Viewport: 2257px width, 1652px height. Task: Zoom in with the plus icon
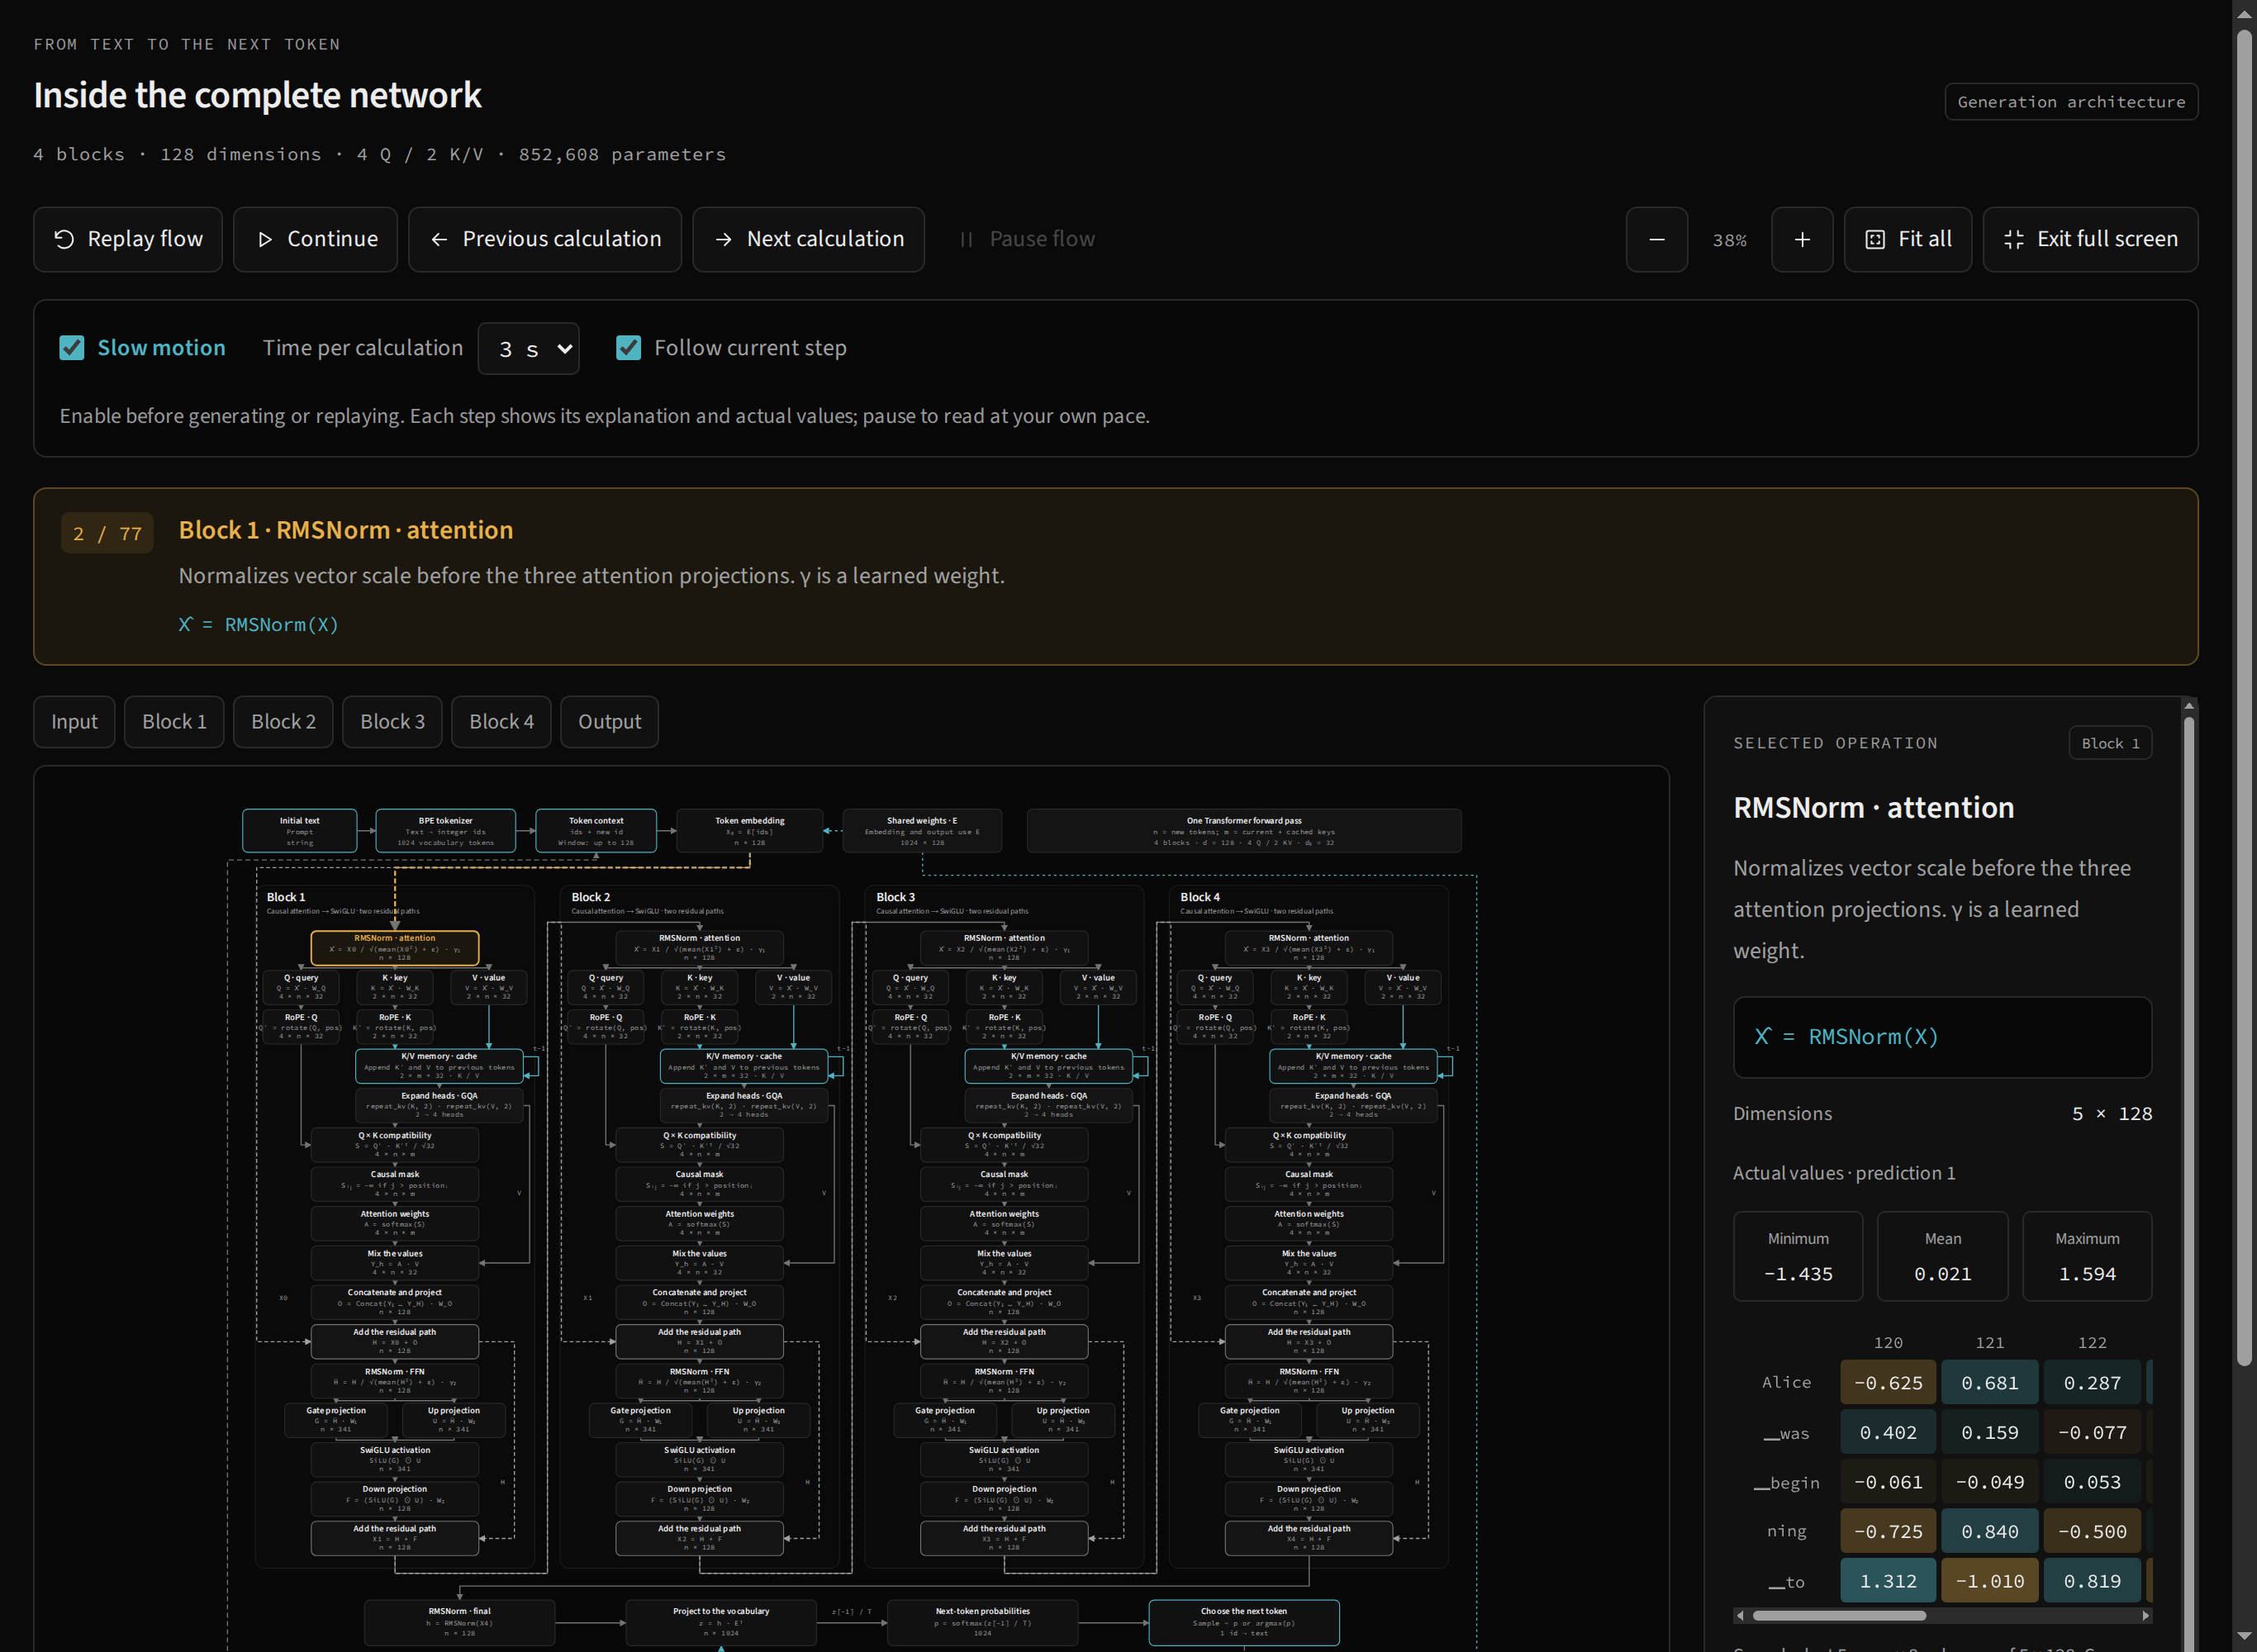(1802, 239)
